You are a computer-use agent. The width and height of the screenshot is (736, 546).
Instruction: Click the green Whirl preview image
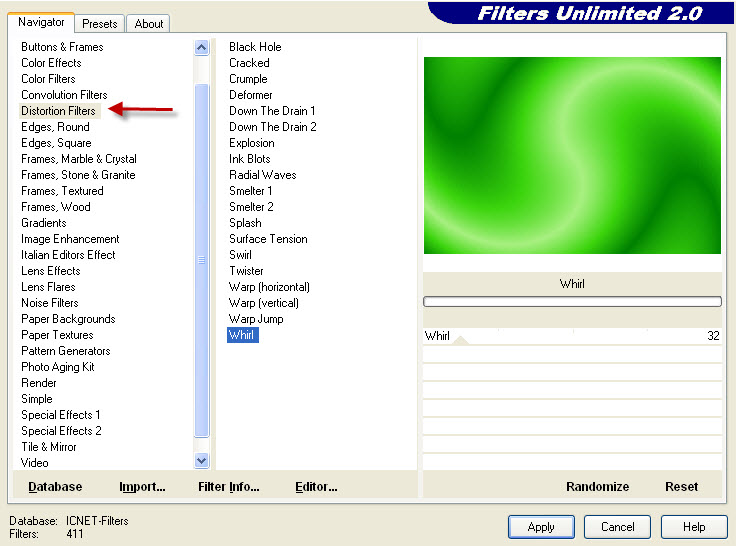(x=572, y=155)
